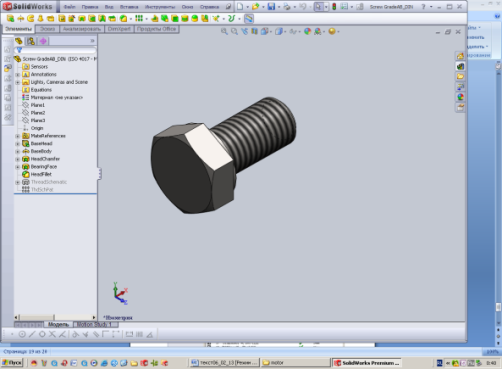Screen dimensions: 502x369
Task: Open the PropertyManager tab icon
Action: tap(31, 41)
